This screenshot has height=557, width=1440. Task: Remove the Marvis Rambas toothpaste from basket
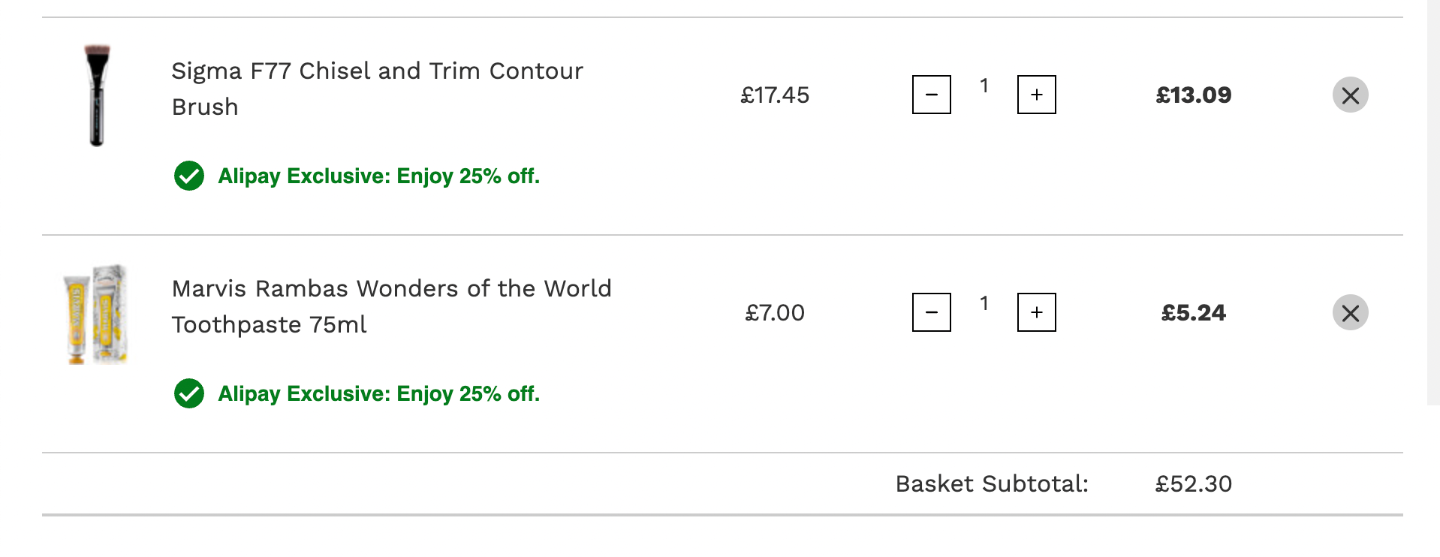(1350, 313)
